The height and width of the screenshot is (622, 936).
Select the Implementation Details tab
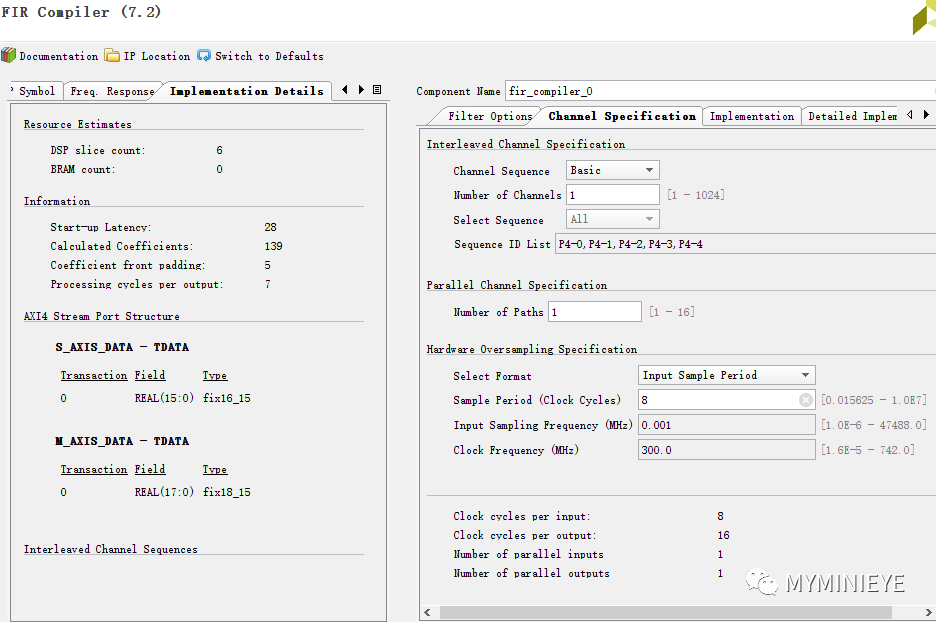247,91
